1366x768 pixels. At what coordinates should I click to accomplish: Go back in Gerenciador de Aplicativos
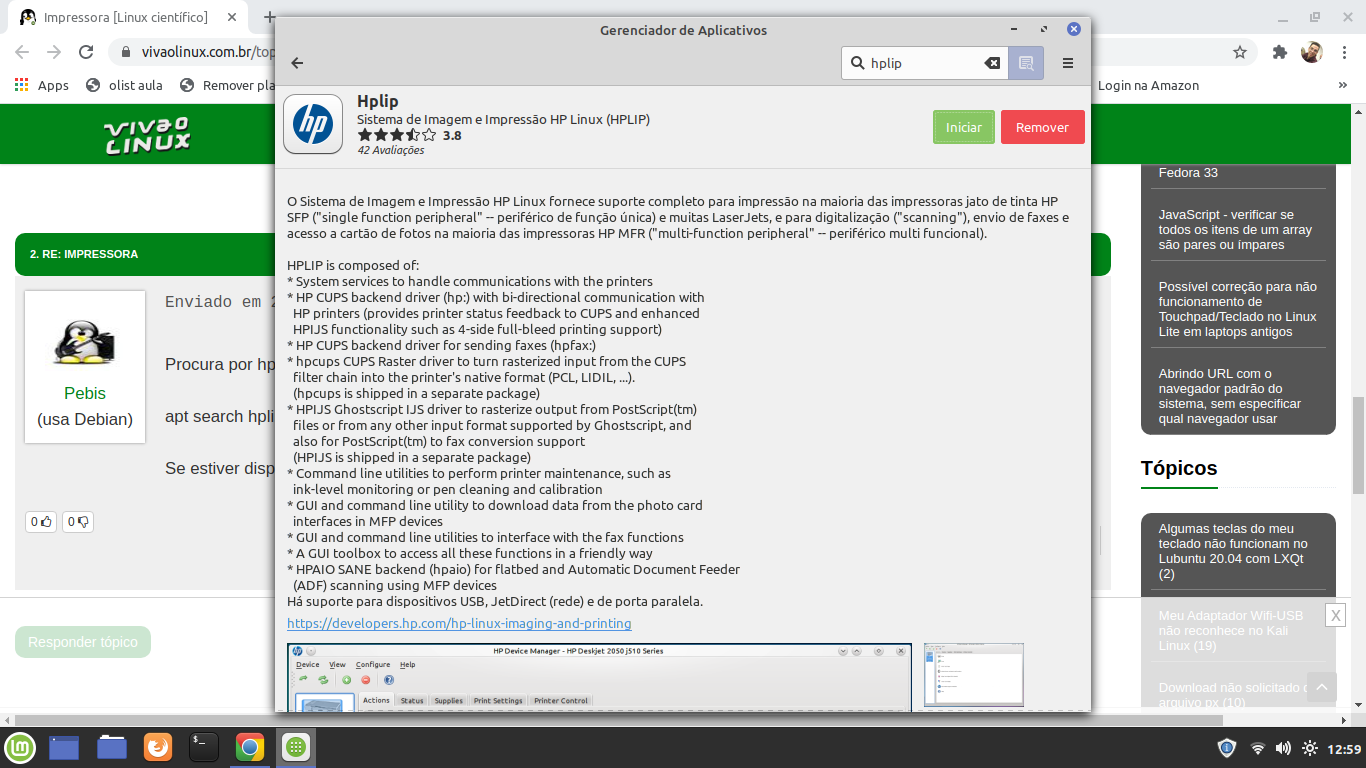[x=297, y=63]
